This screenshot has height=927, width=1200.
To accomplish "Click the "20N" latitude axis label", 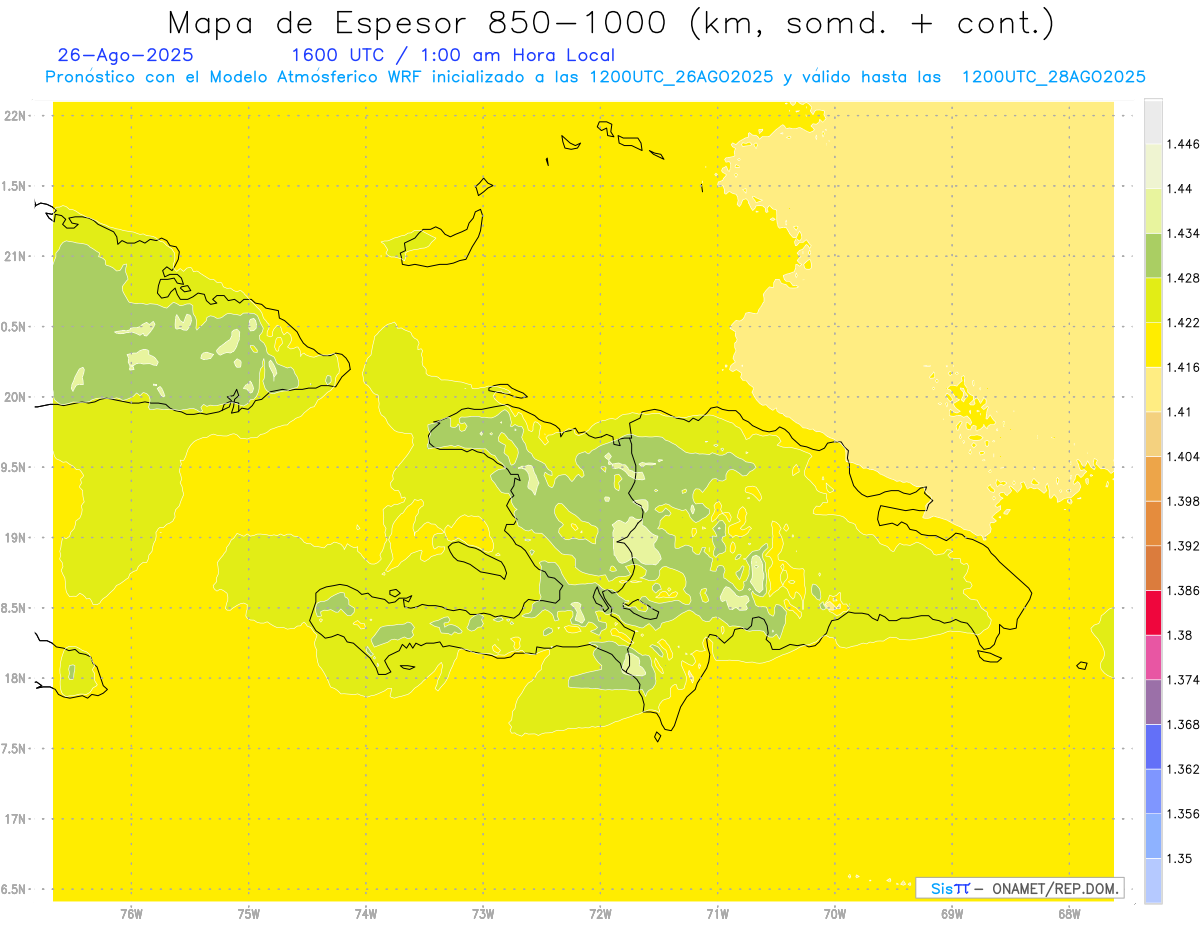I will (x=16, y=397).
